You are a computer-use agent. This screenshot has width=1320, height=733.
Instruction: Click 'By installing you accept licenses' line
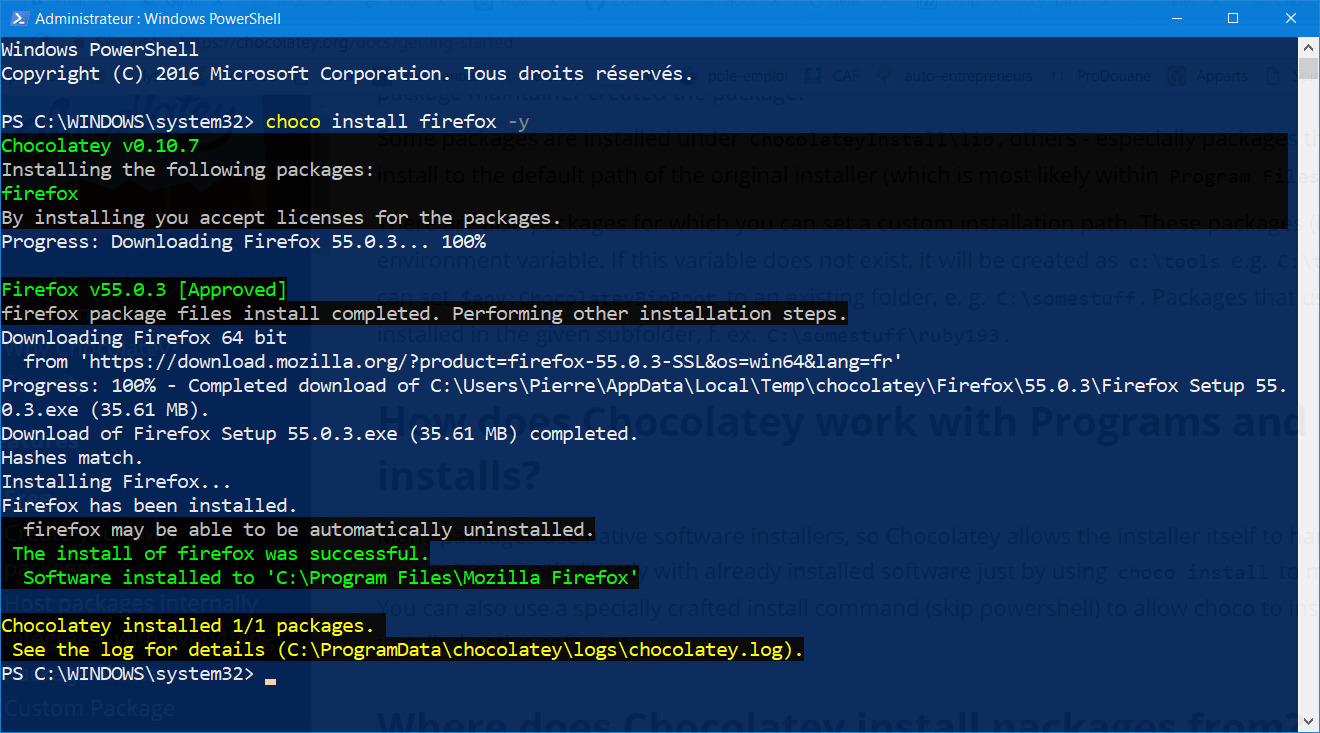tap(281, 218)
